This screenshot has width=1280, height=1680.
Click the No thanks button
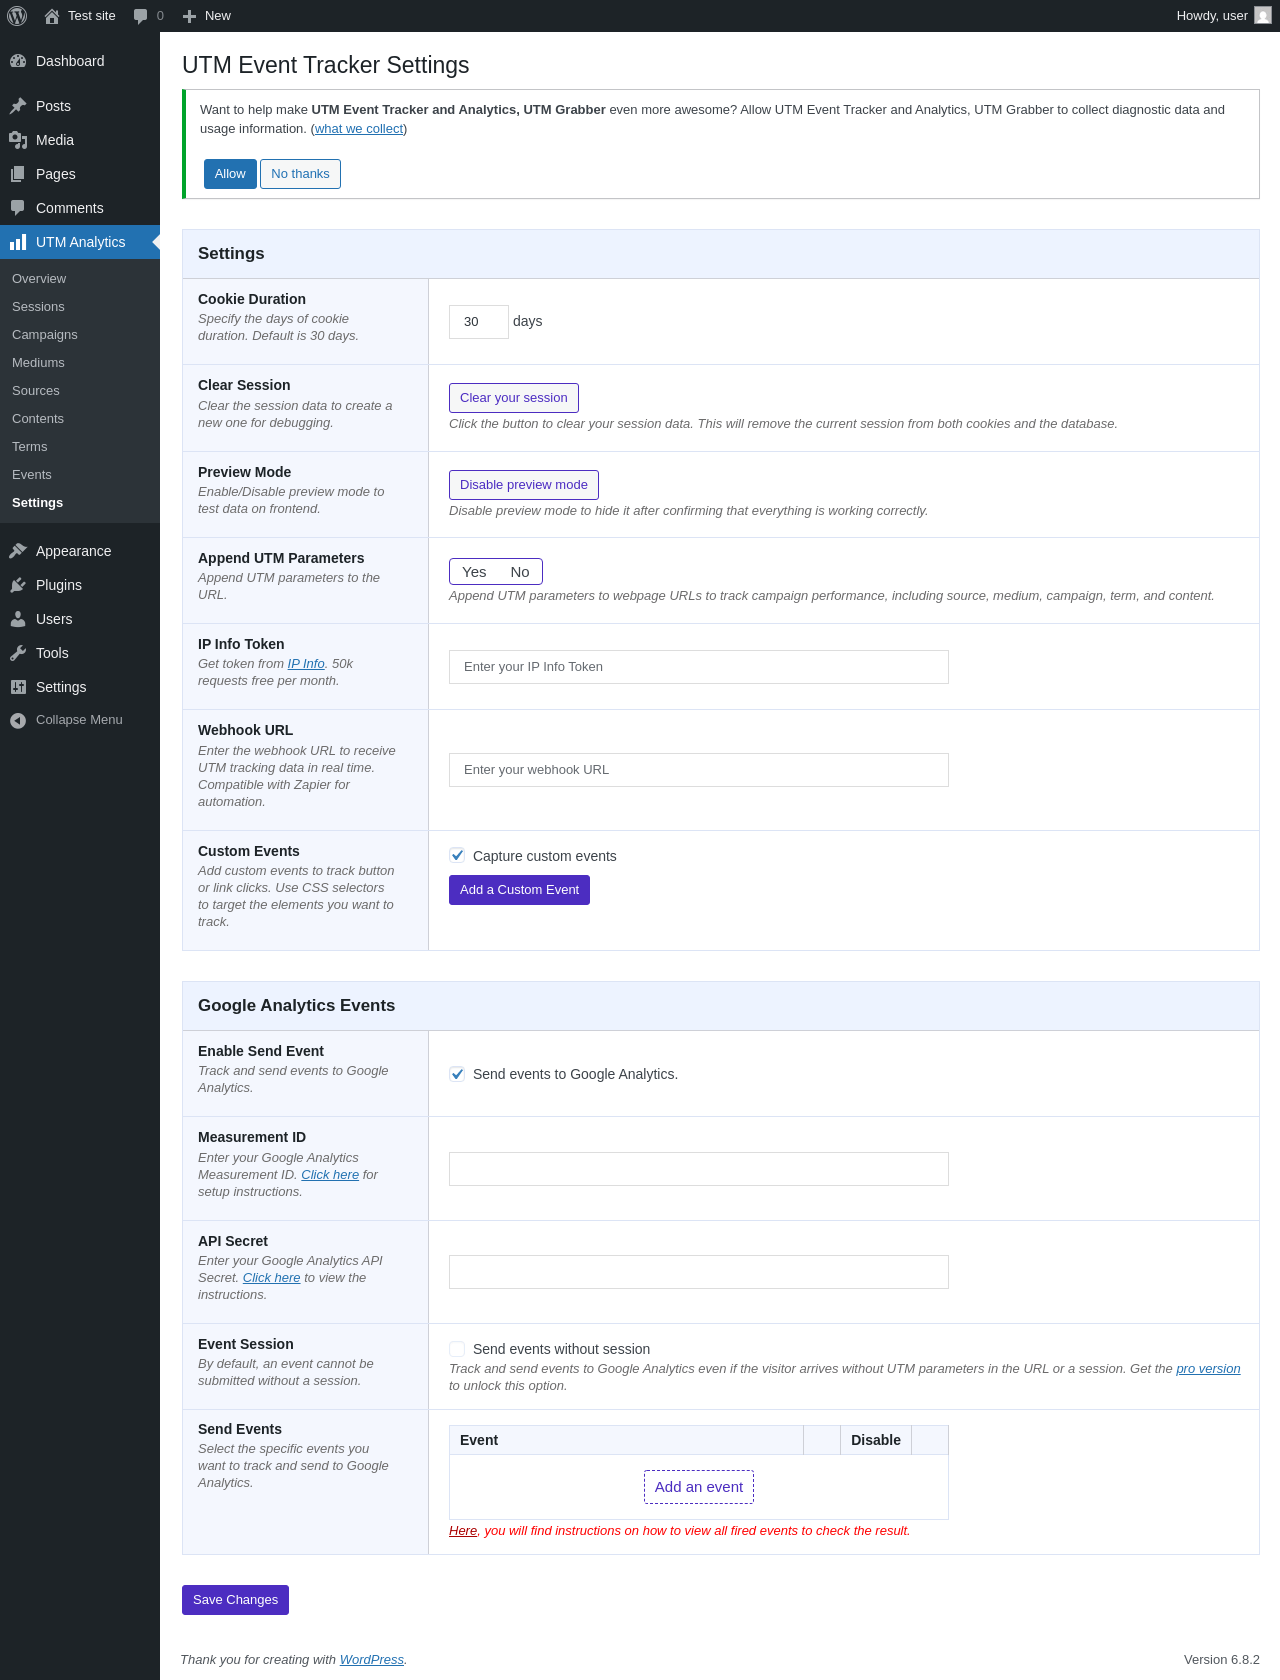(x=300, y=174)
